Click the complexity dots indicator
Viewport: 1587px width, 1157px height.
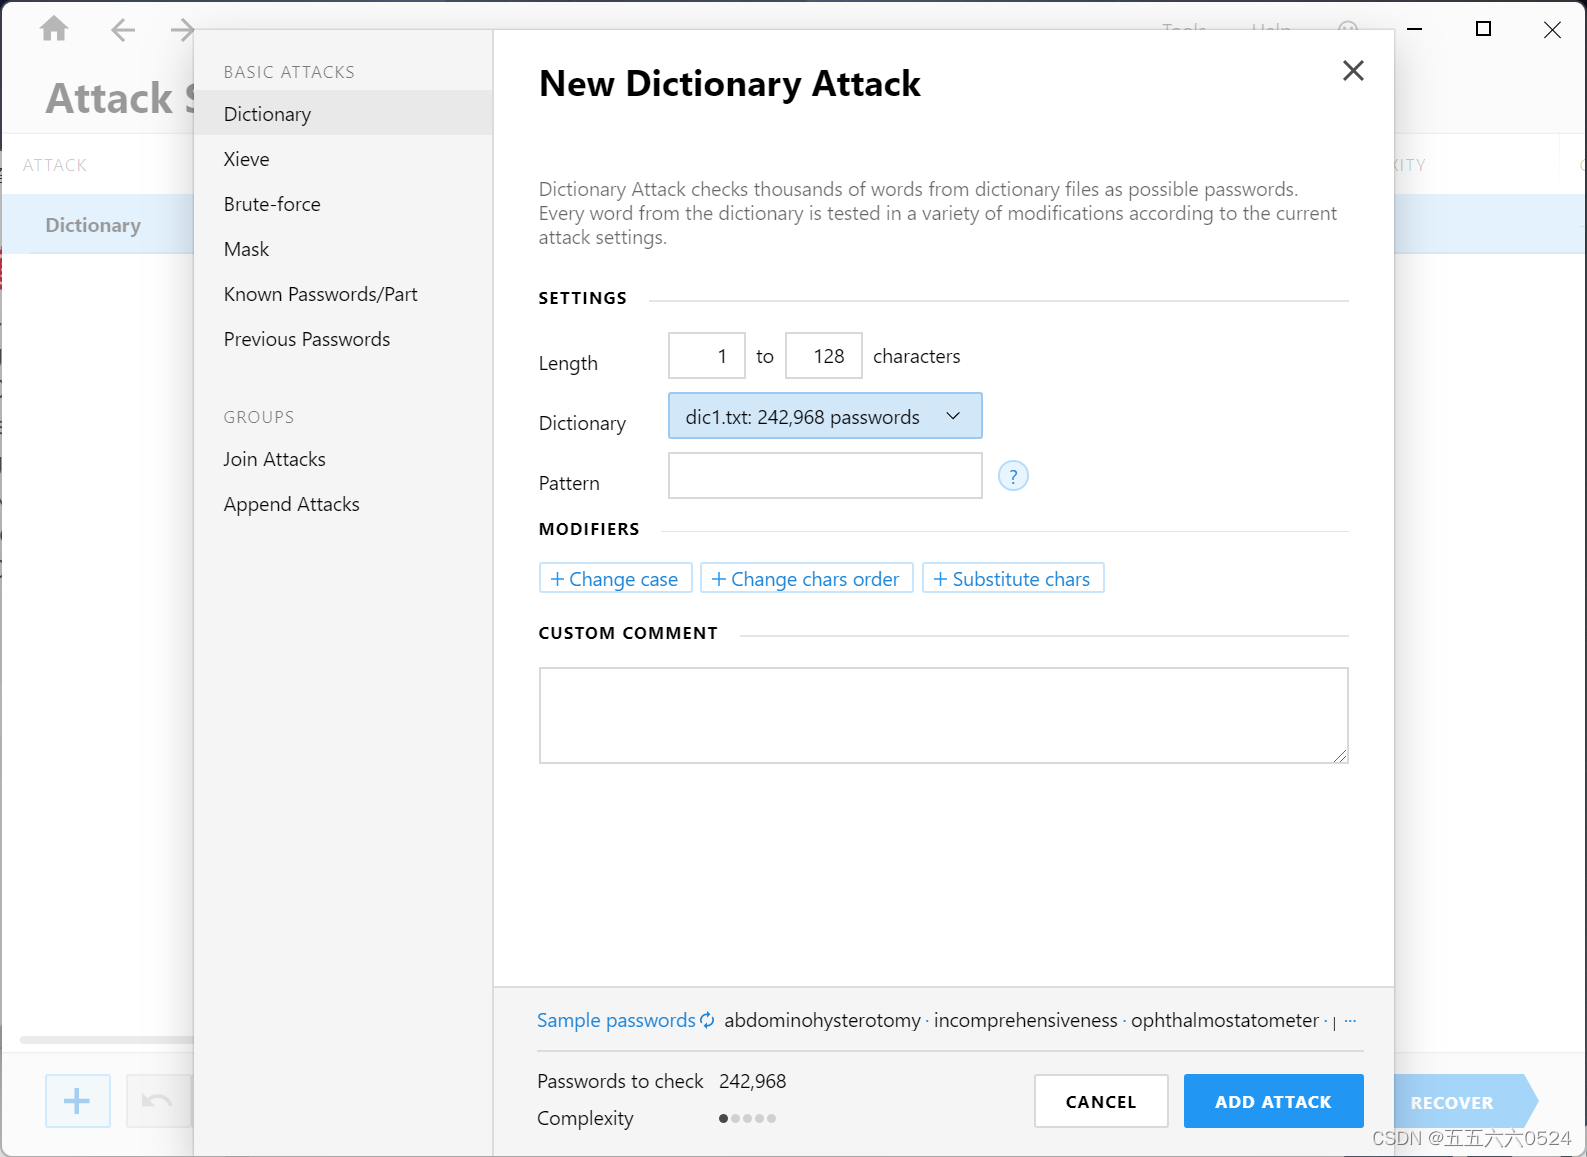[747, 1118]
